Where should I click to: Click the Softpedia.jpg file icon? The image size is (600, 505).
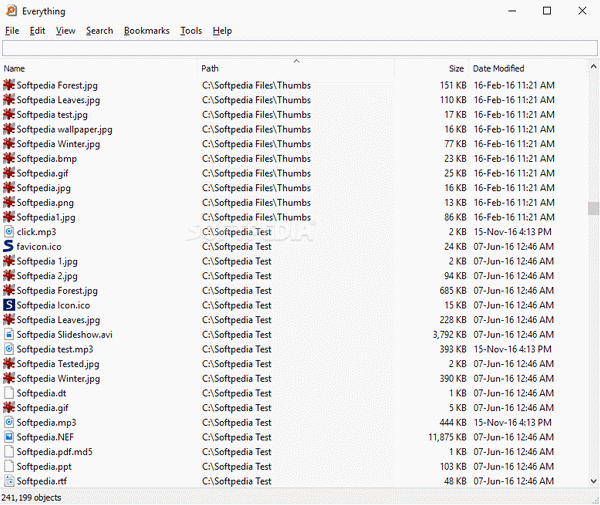(9, 188)
